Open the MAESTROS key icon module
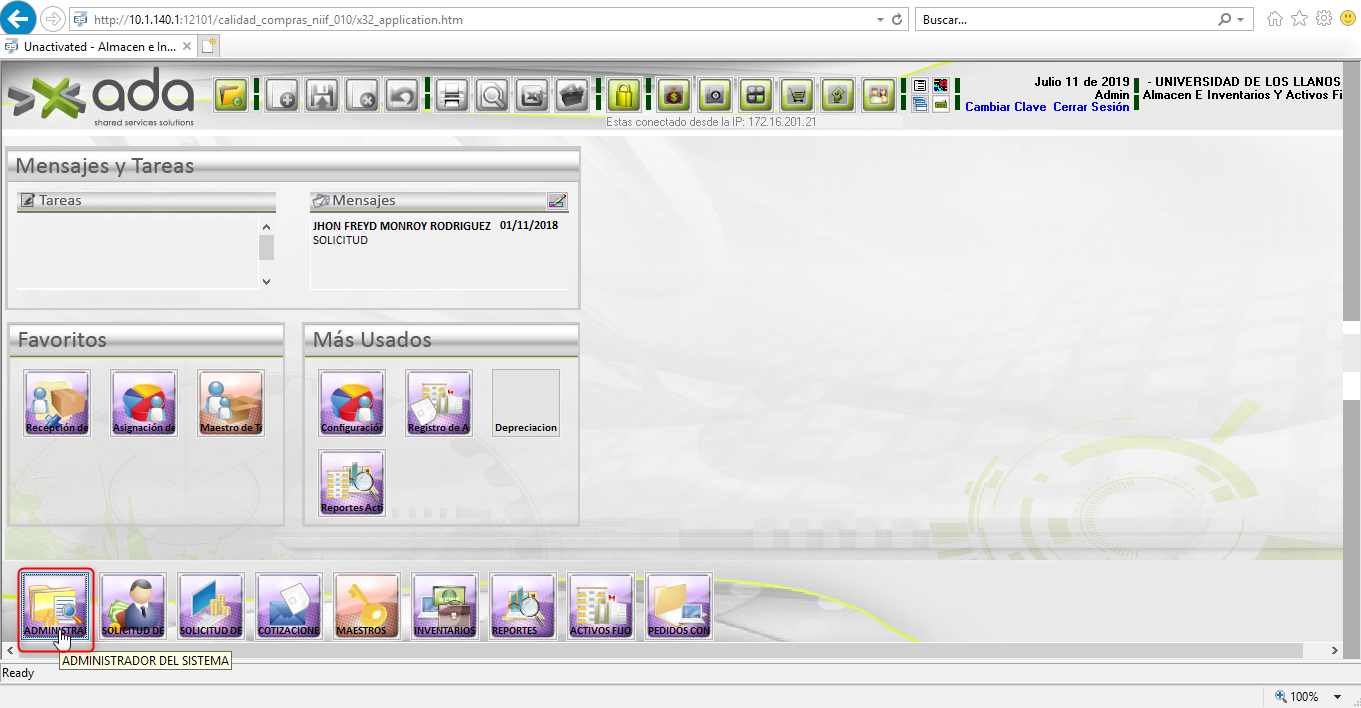Viewport: 1361px width, 708px height. 367,607
